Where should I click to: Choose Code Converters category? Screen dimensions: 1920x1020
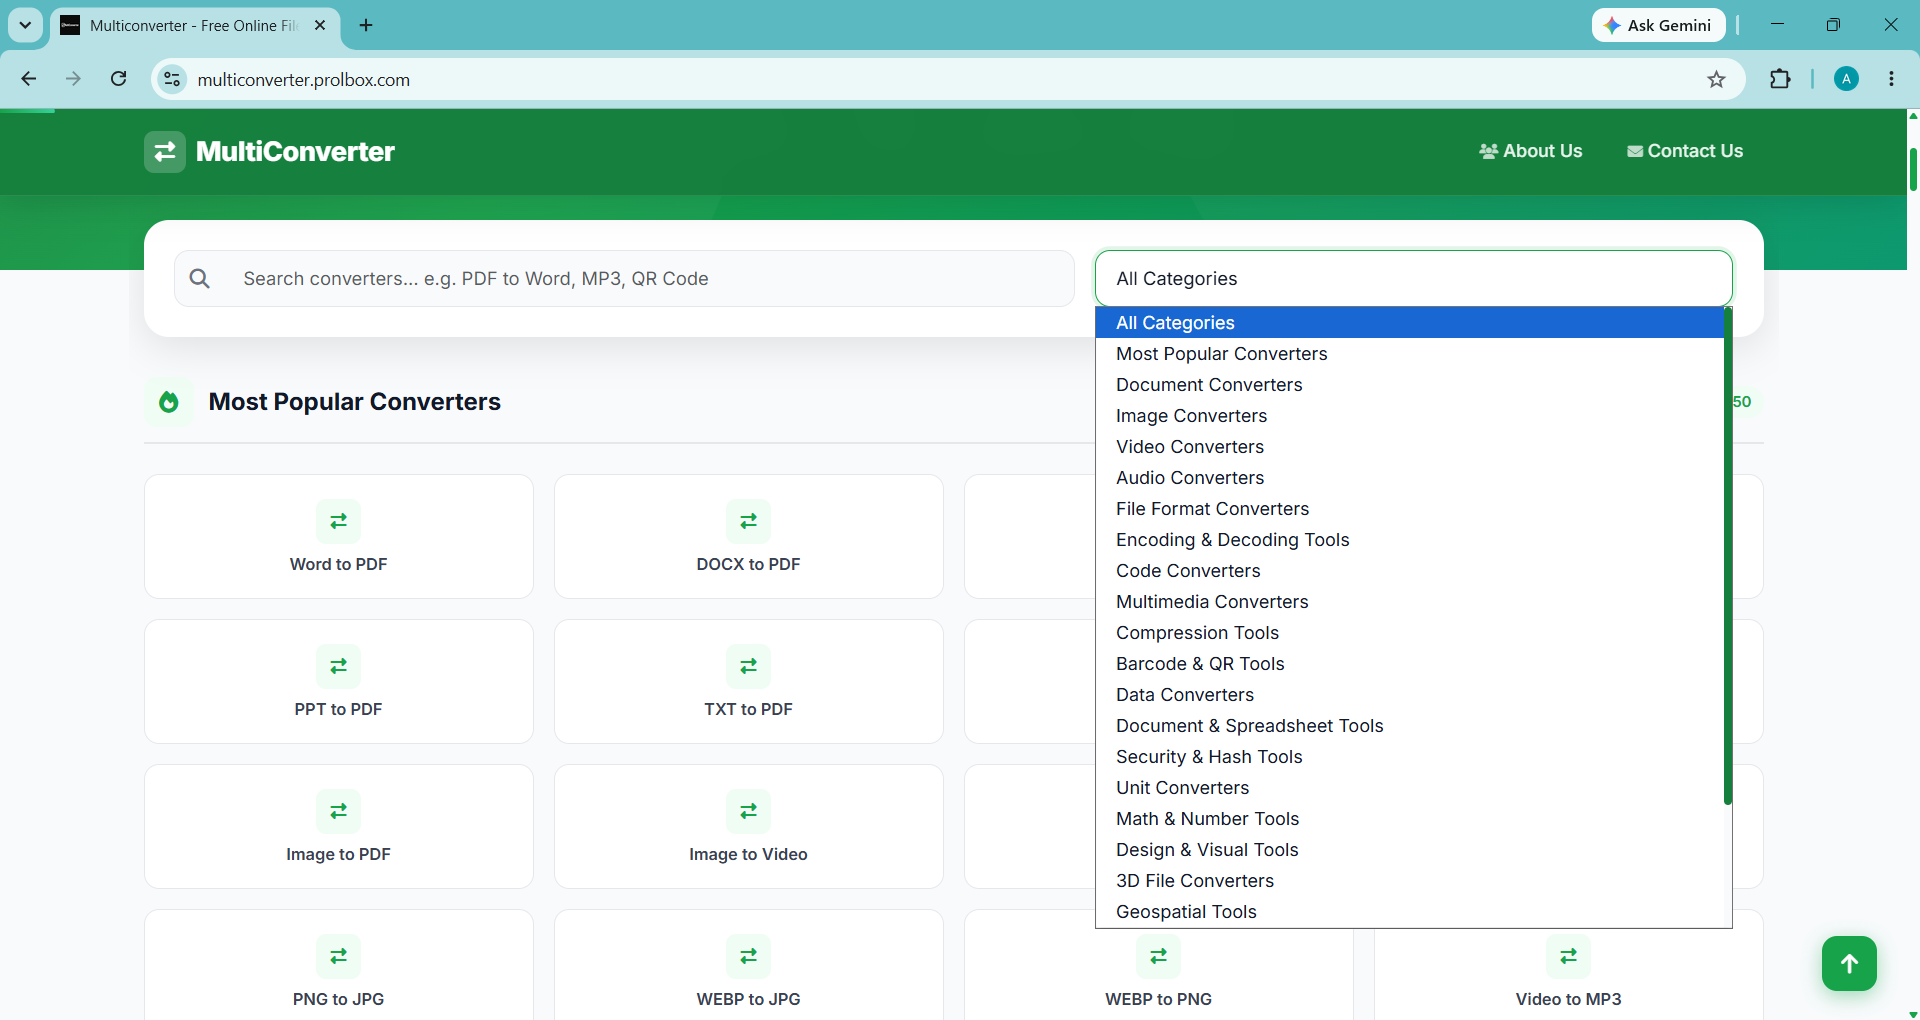[1410, 571]
